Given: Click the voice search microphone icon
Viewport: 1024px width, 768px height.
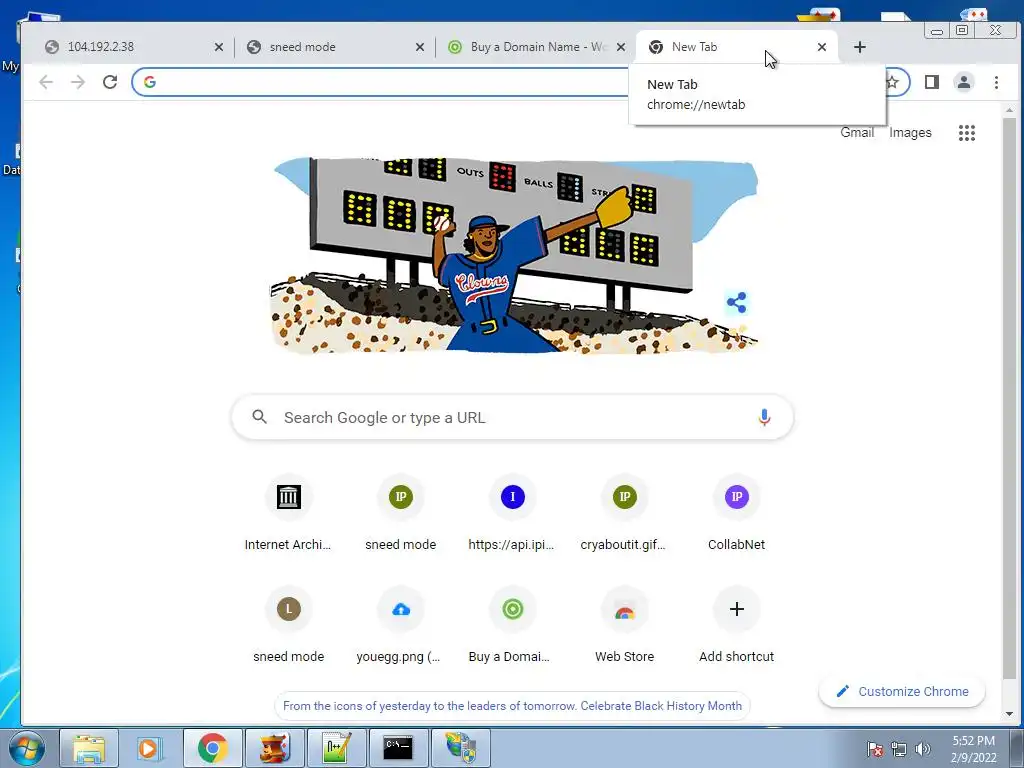Looking at the screenshot, I should pyautogui.click(x=764, y=417).
